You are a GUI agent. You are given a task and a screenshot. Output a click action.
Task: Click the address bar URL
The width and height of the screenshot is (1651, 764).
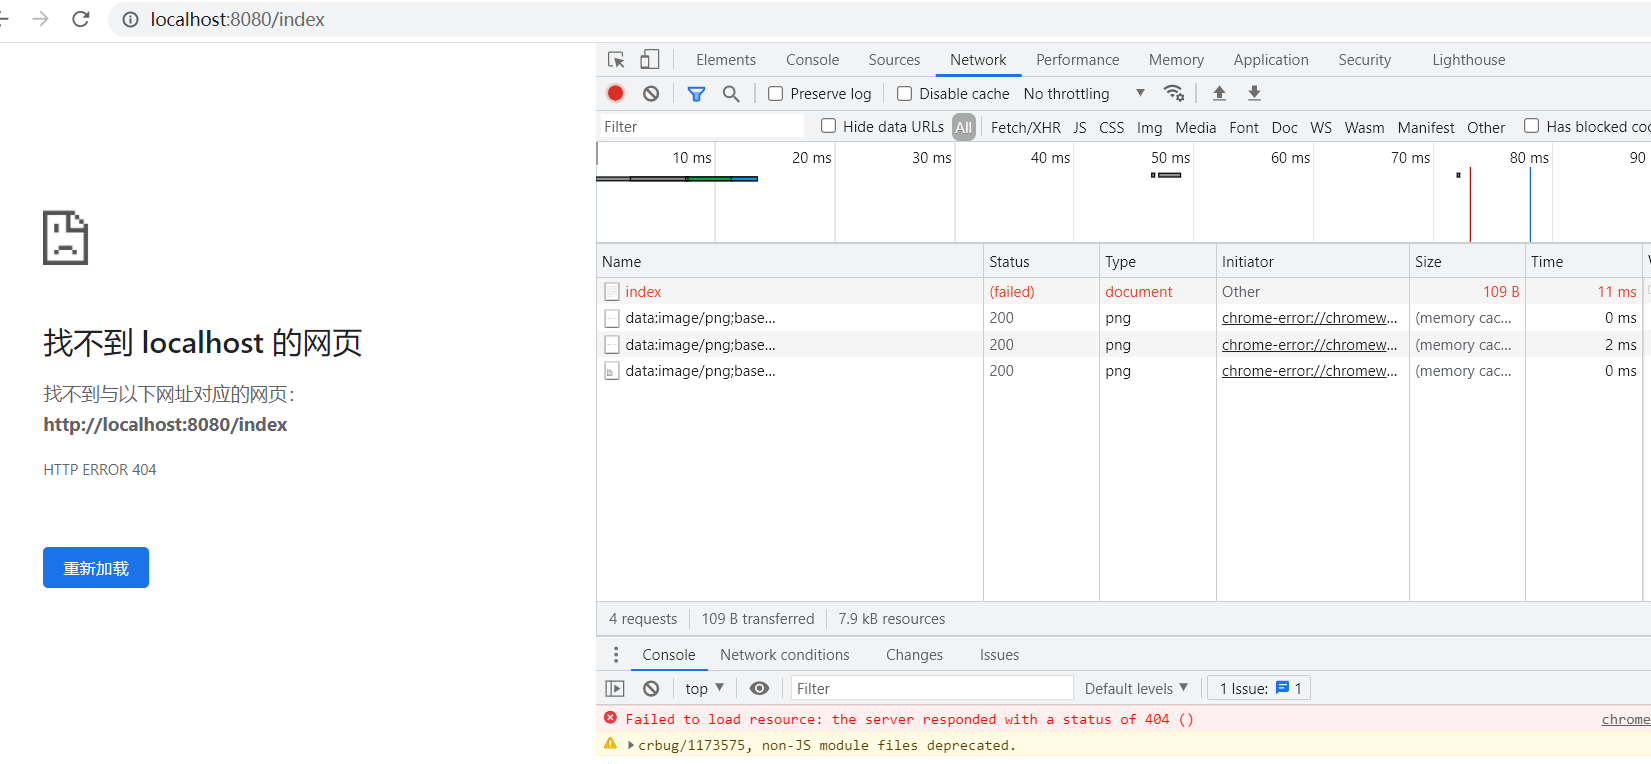point(237,19)
